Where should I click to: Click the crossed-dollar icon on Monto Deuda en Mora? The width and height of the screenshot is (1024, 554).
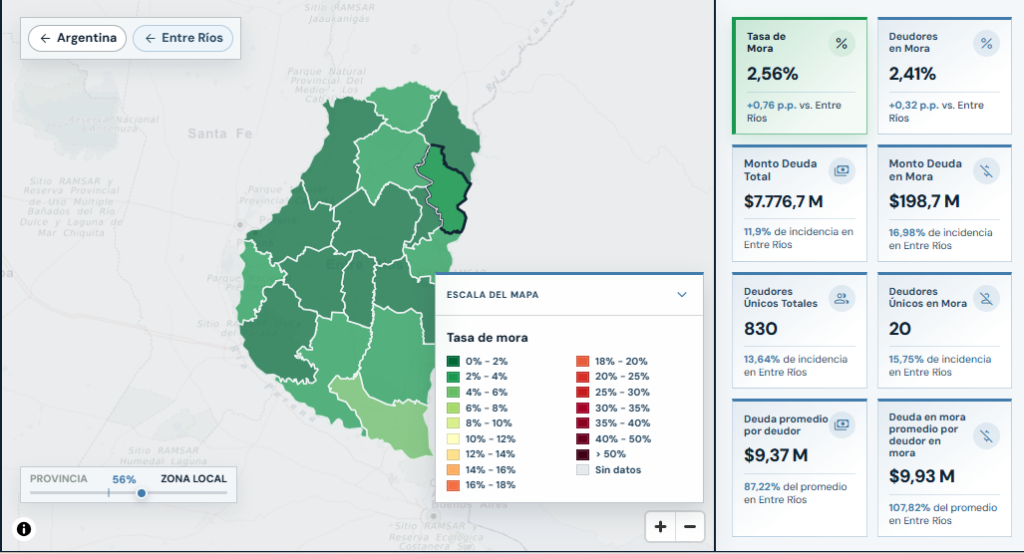(986, 171)
